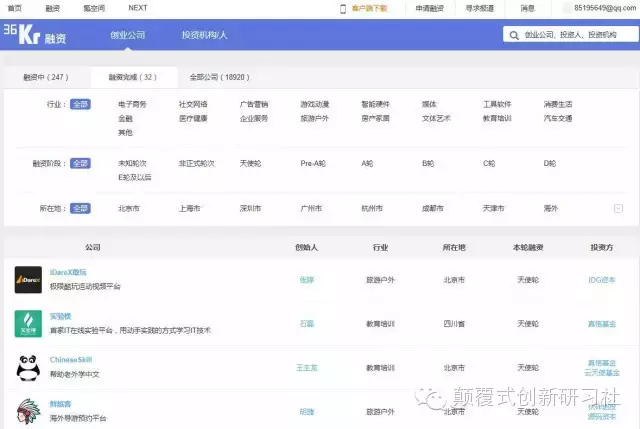This screenshot has height=429, width=640.
Task: Open 融资 in the top navigation
Action: tap(53, 8)
